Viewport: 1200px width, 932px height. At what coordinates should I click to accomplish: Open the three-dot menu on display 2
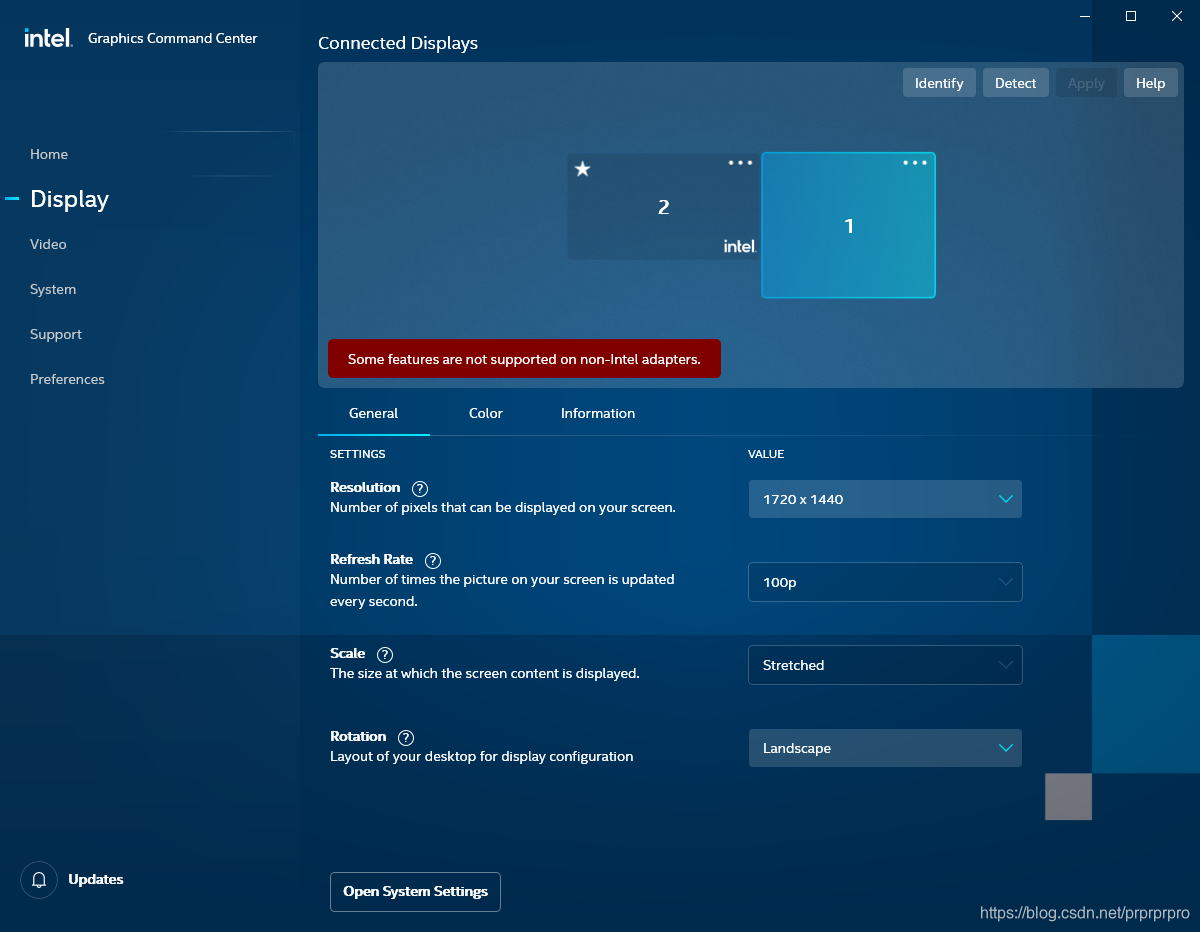click(740, 162)
